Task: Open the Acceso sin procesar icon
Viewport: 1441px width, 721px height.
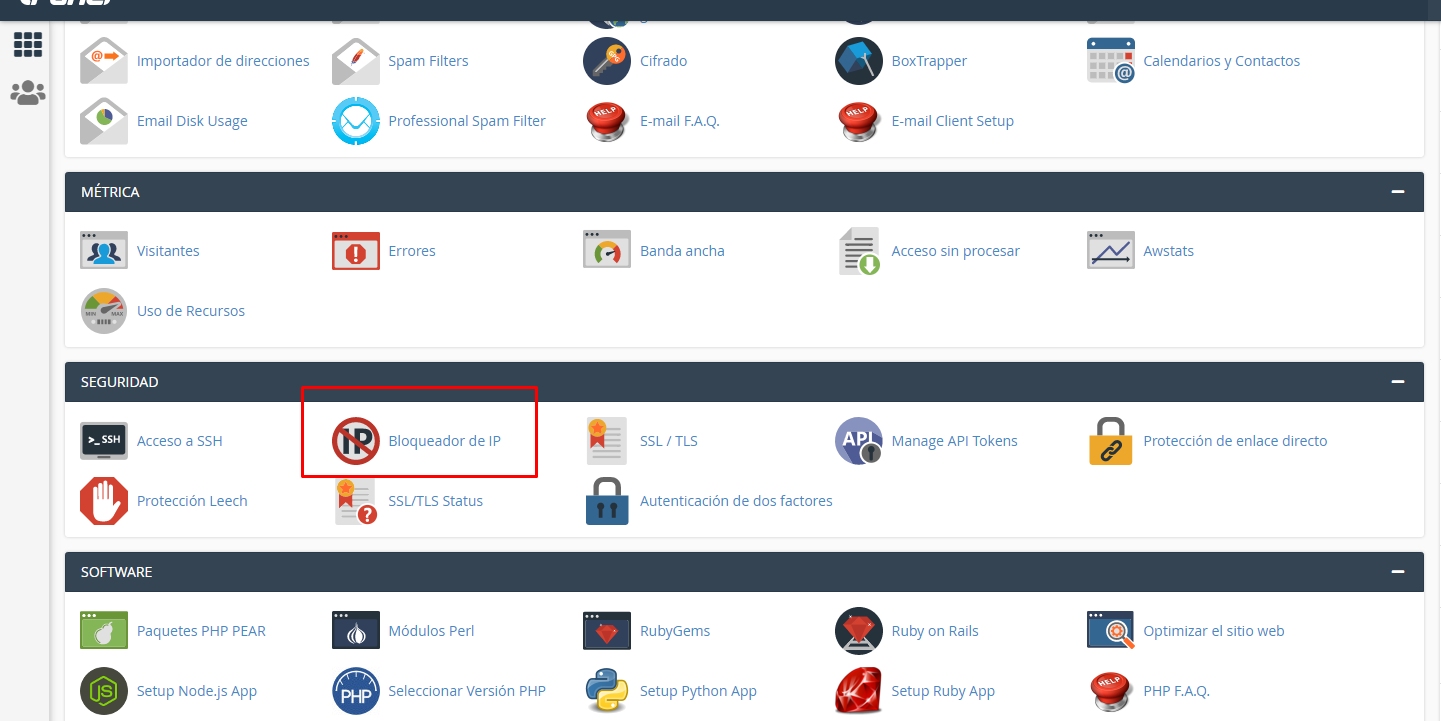Action: (859, 251)
